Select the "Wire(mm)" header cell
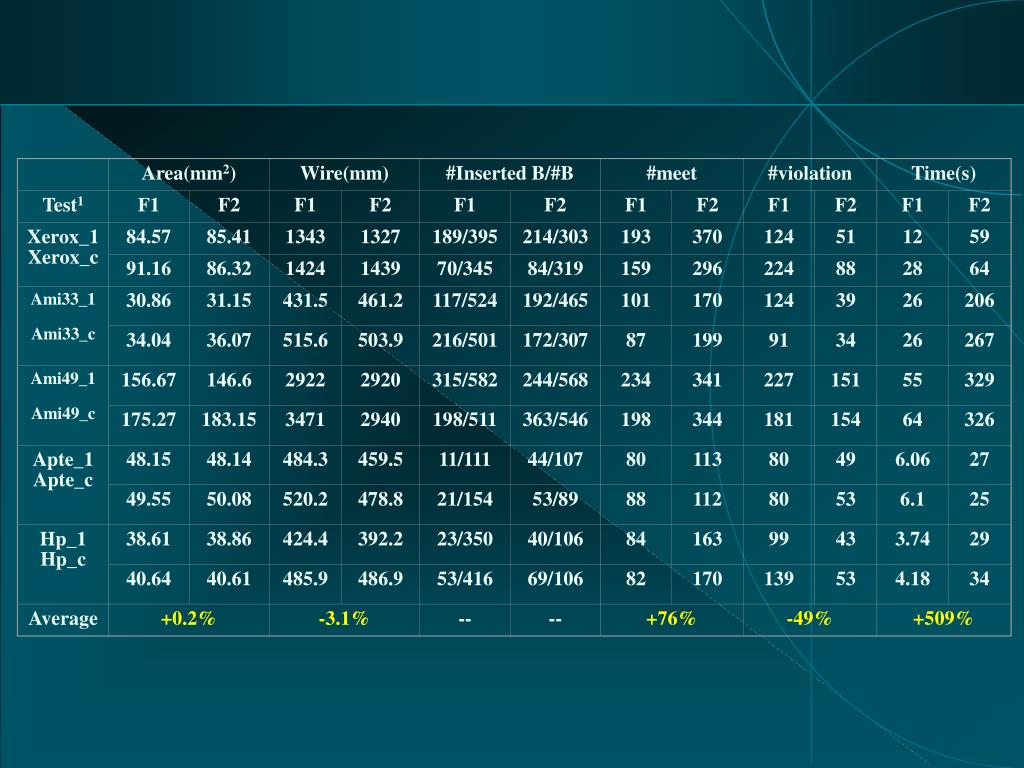Screen dimensions: 1024x768 [344, 174]
